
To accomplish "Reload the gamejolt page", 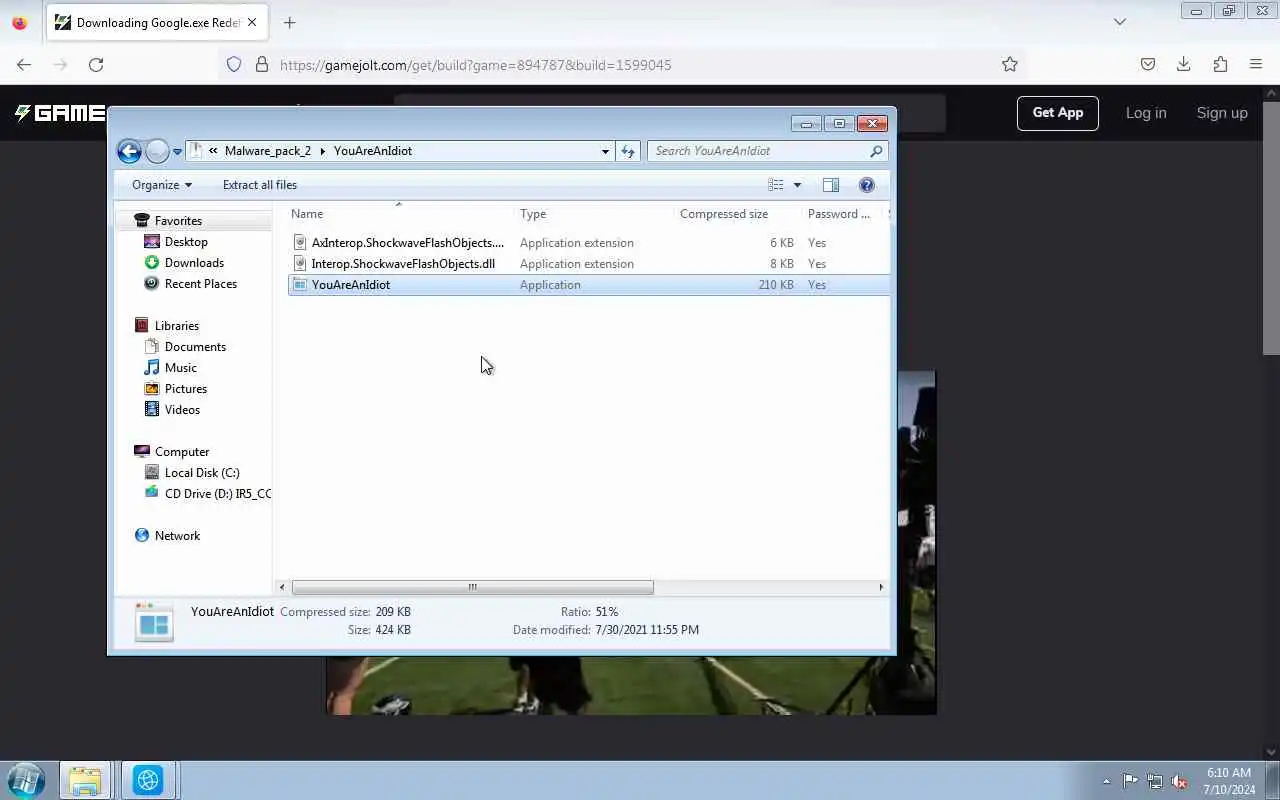I will pos(96,64).
